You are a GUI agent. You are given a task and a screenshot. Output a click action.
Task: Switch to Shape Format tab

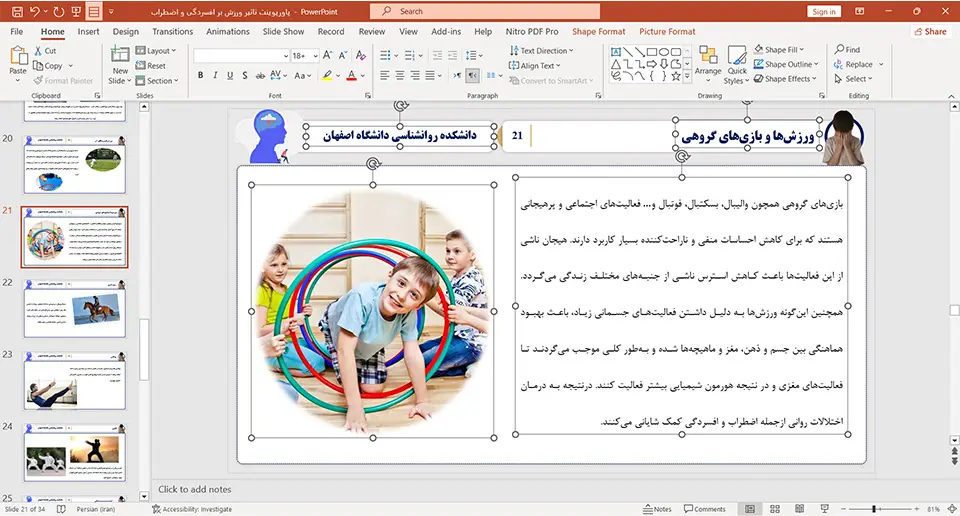(x=599, y=31)
